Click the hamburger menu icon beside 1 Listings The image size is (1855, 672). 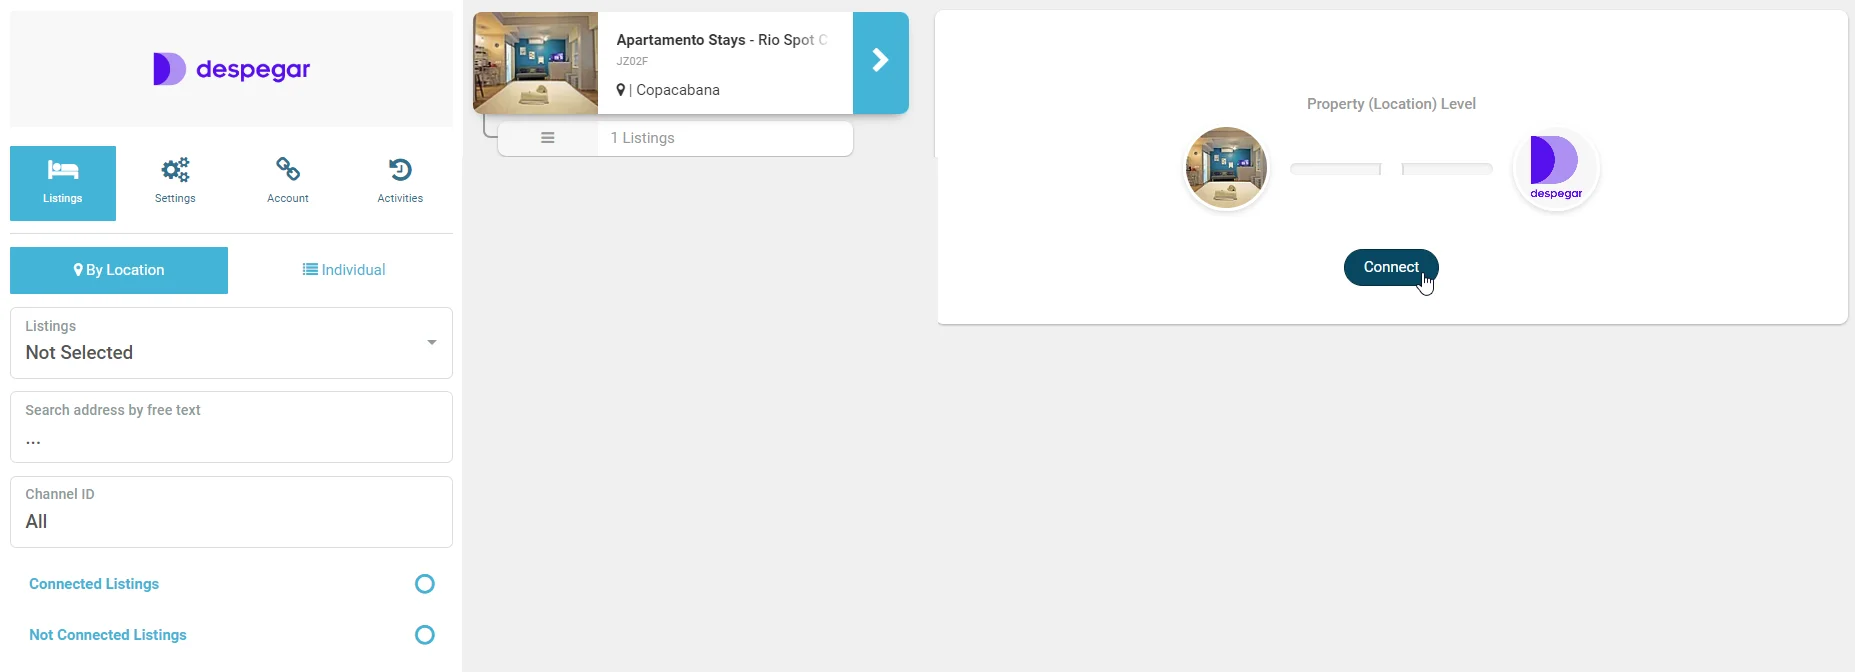coord(548,138)
